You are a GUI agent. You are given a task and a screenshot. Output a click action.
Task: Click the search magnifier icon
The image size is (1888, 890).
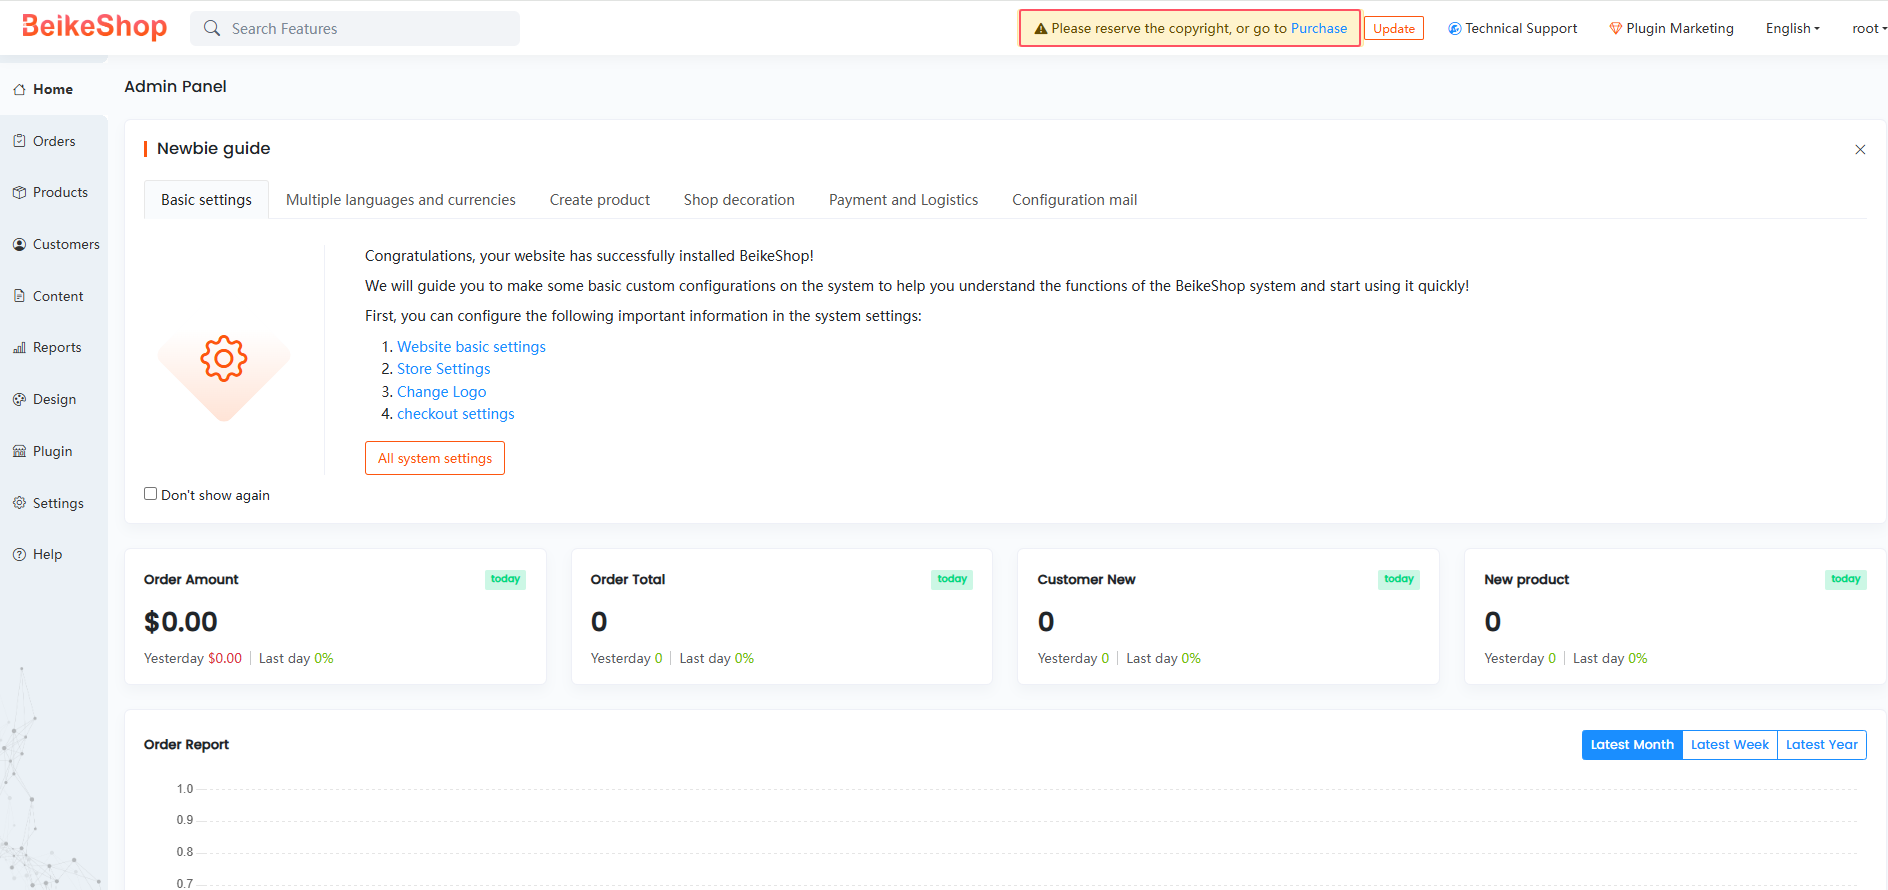click(212, 28)
